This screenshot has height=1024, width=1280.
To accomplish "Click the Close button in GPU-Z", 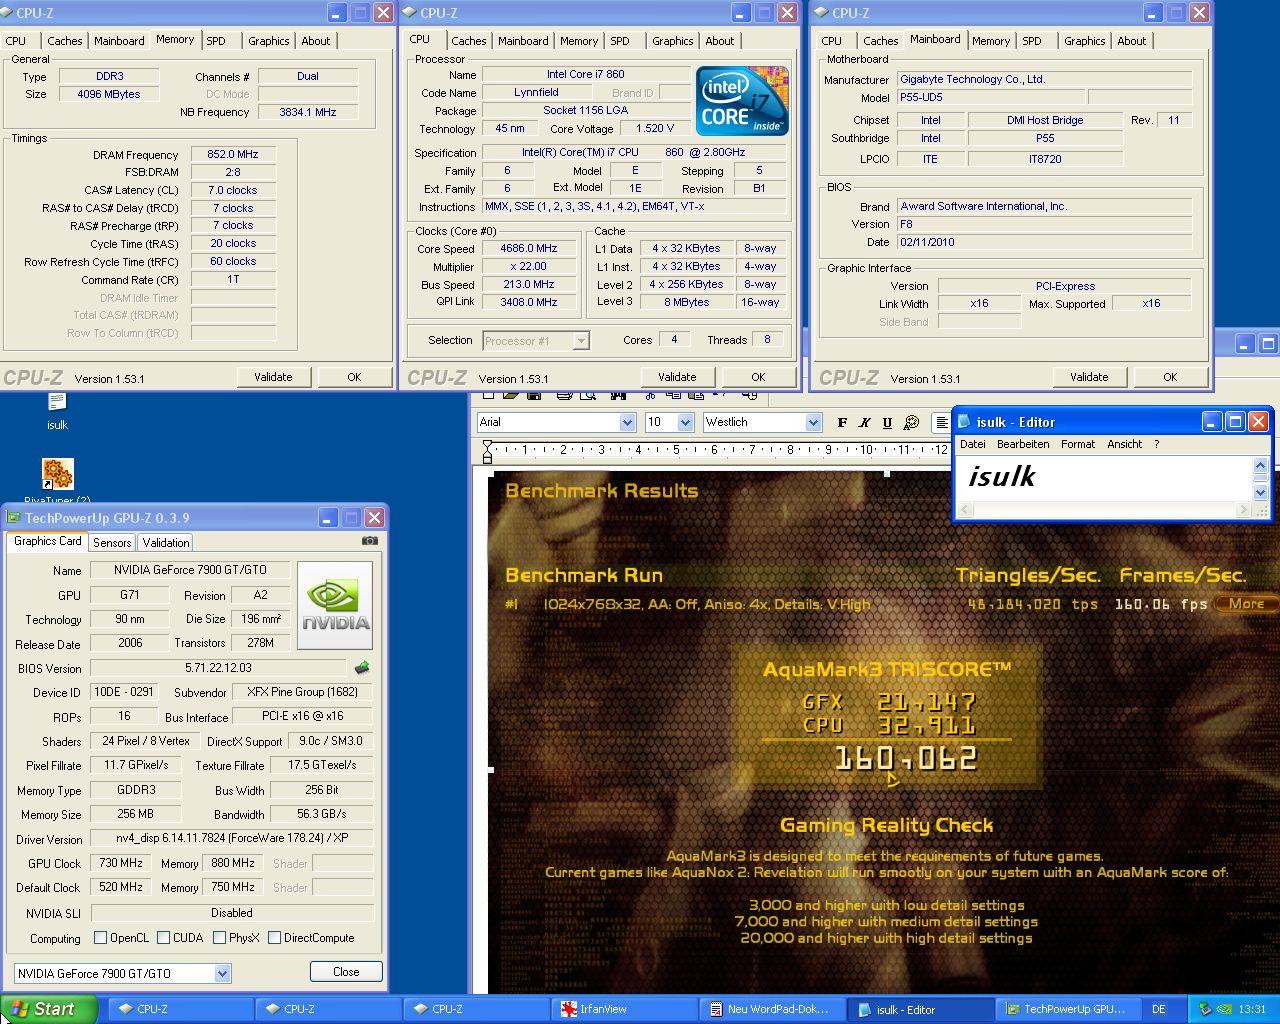I will 346,972.
